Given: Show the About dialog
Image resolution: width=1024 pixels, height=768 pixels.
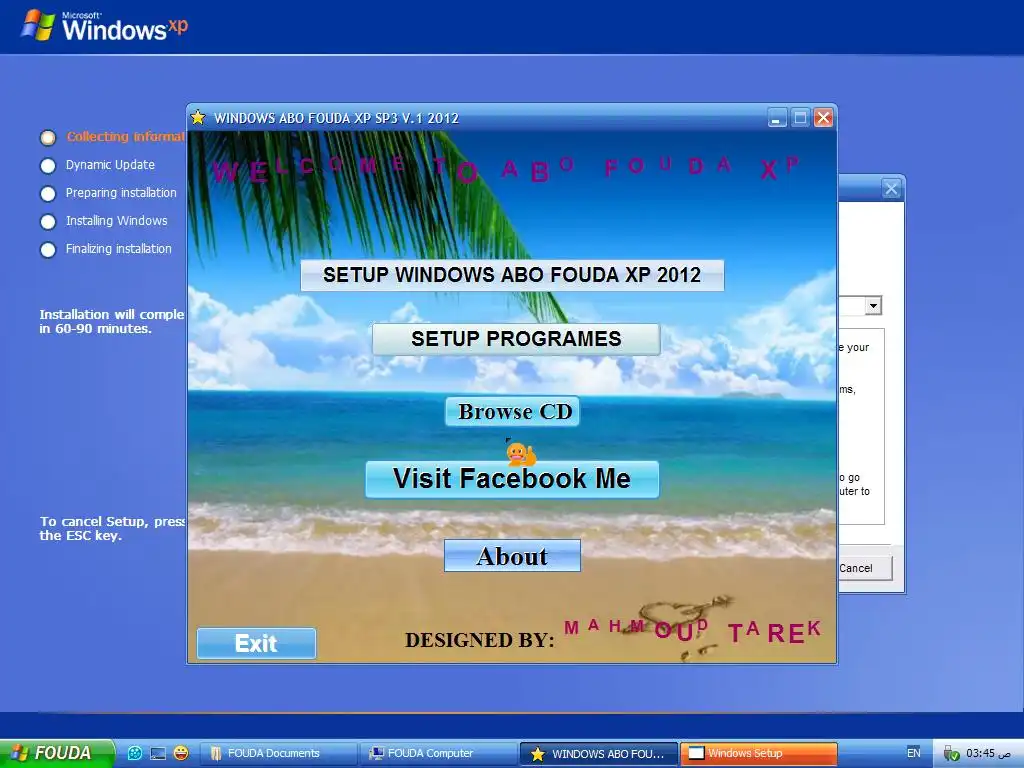Looking at the screenshot, I should pos(512,556).
